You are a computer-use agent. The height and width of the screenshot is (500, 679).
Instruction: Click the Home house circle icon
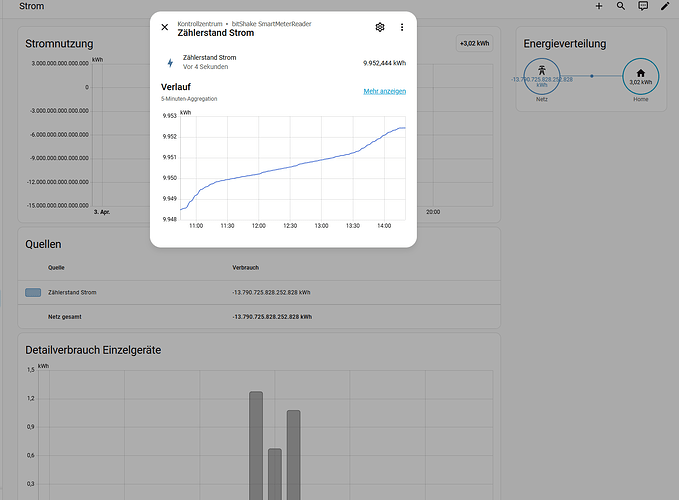click(640, 75)
